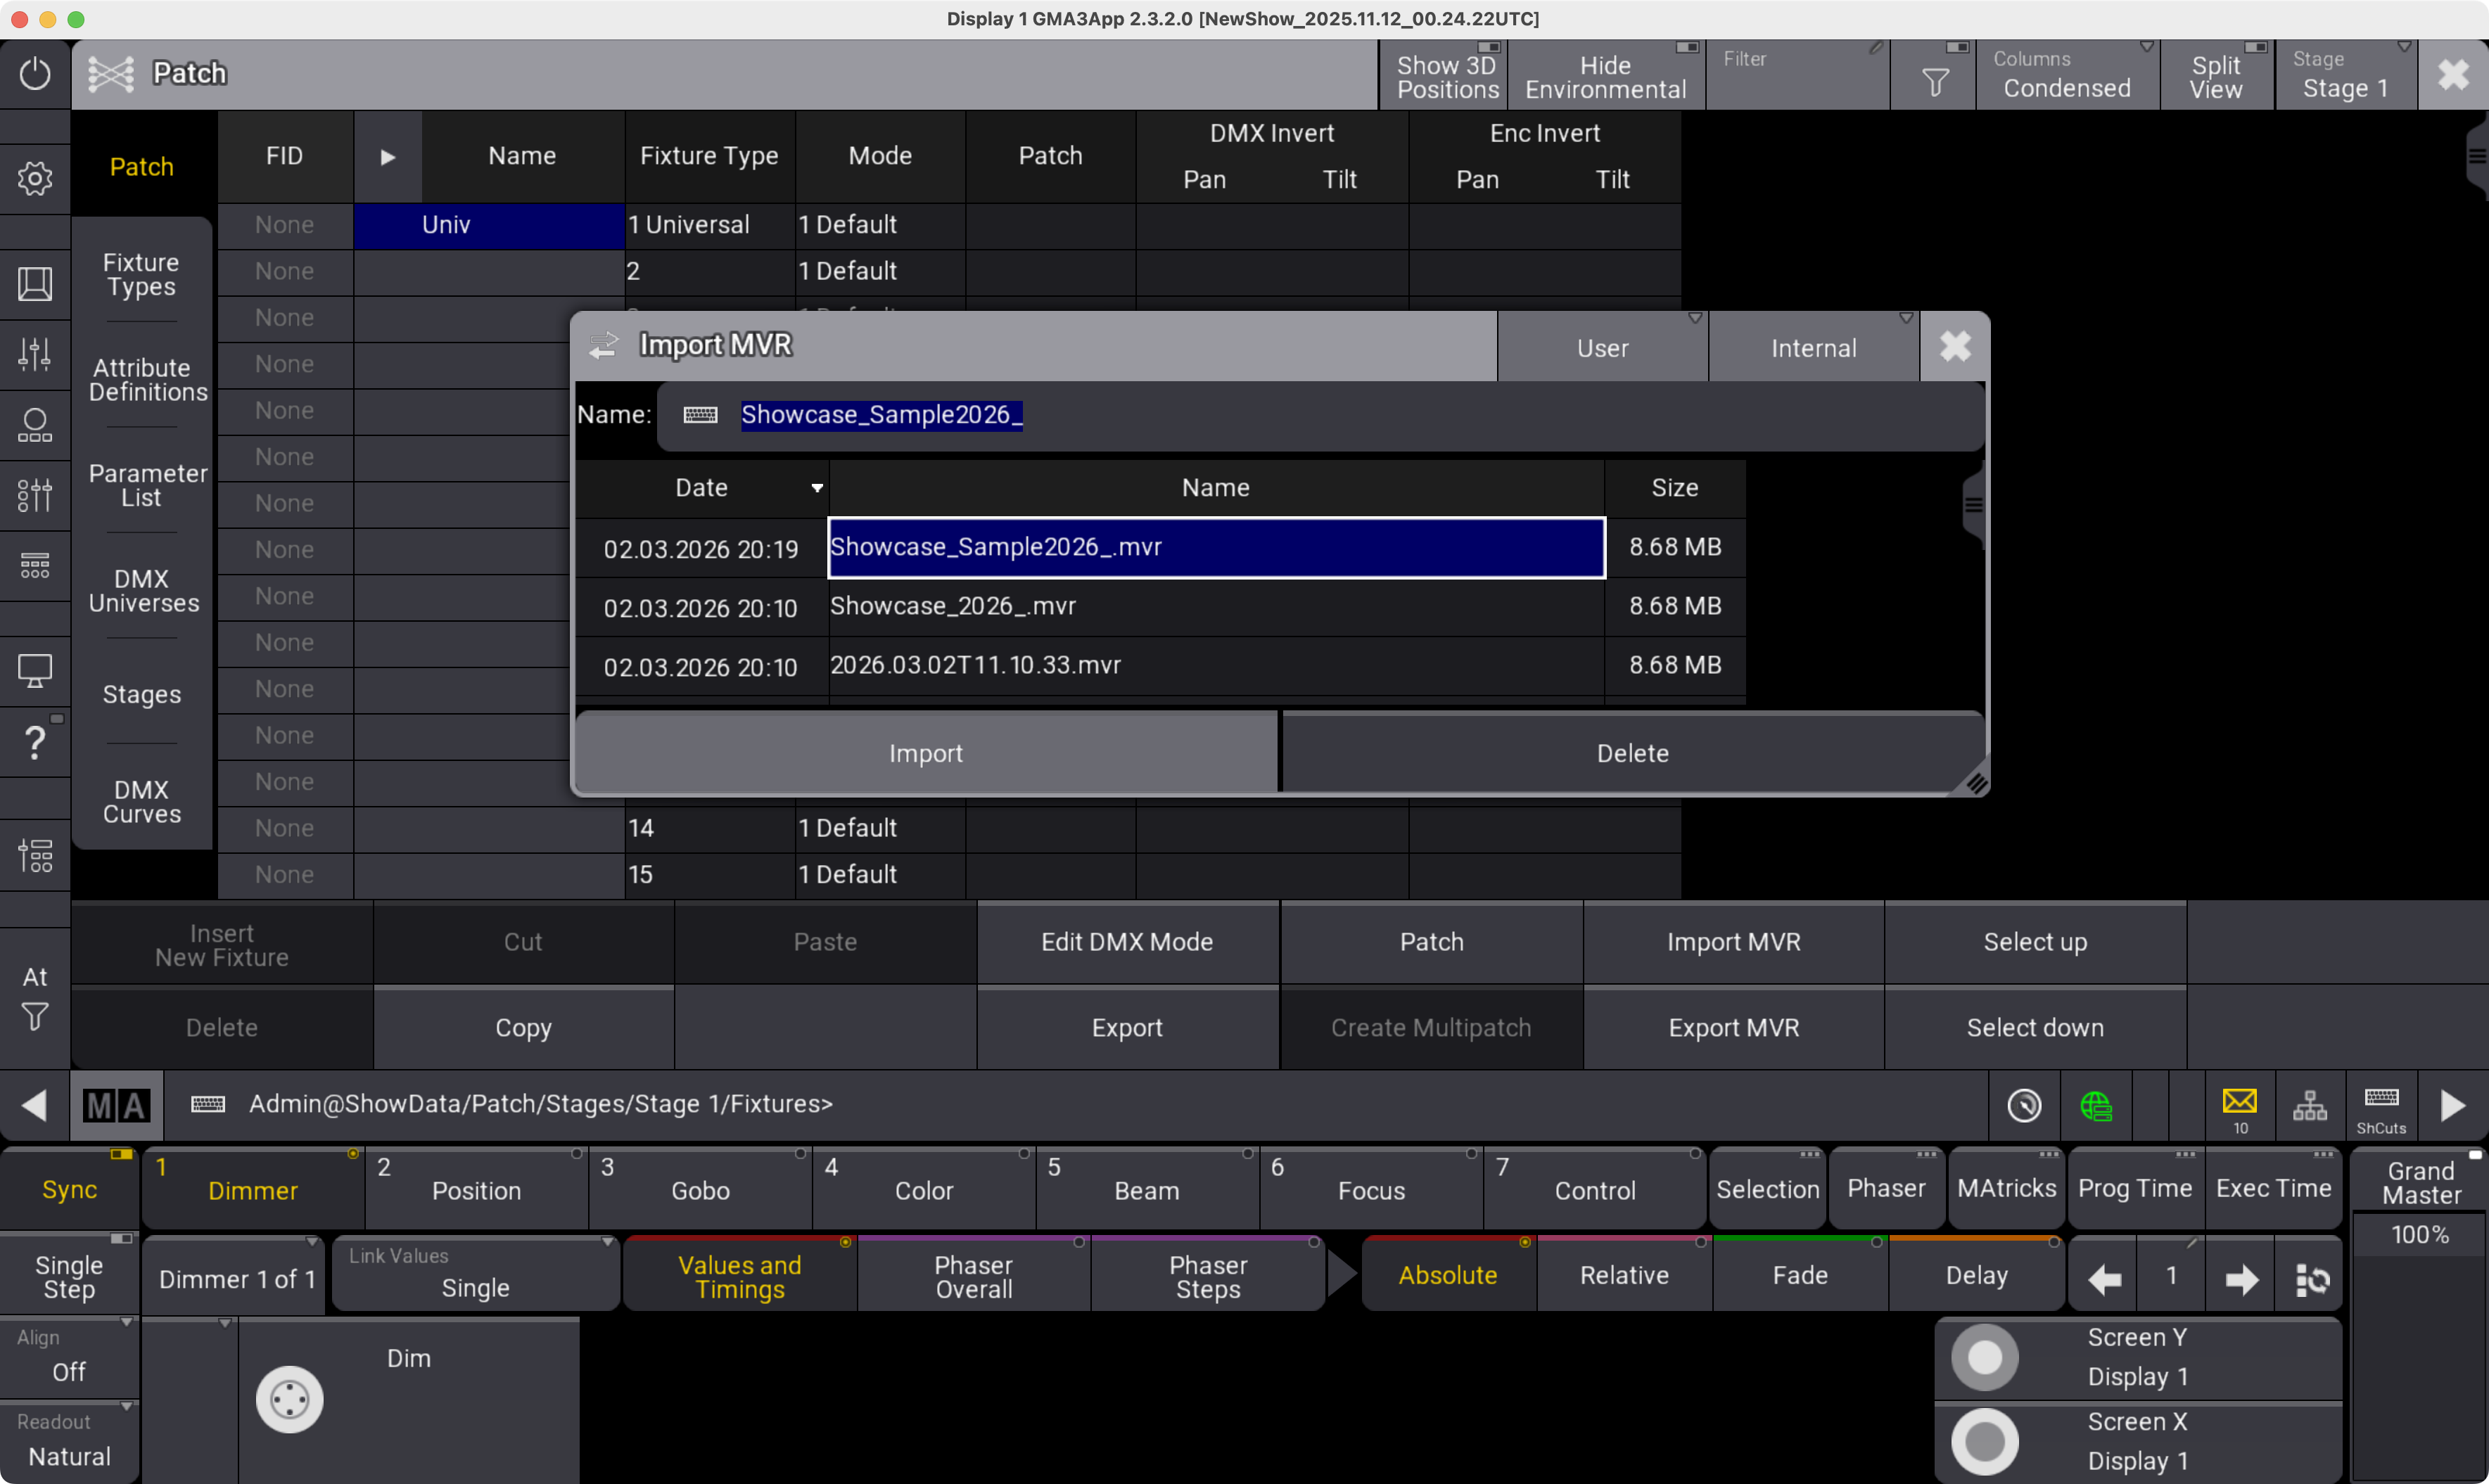Select the Fixture Types tab
Screen dimensions: 2489x1484
[x=141, y=274]
